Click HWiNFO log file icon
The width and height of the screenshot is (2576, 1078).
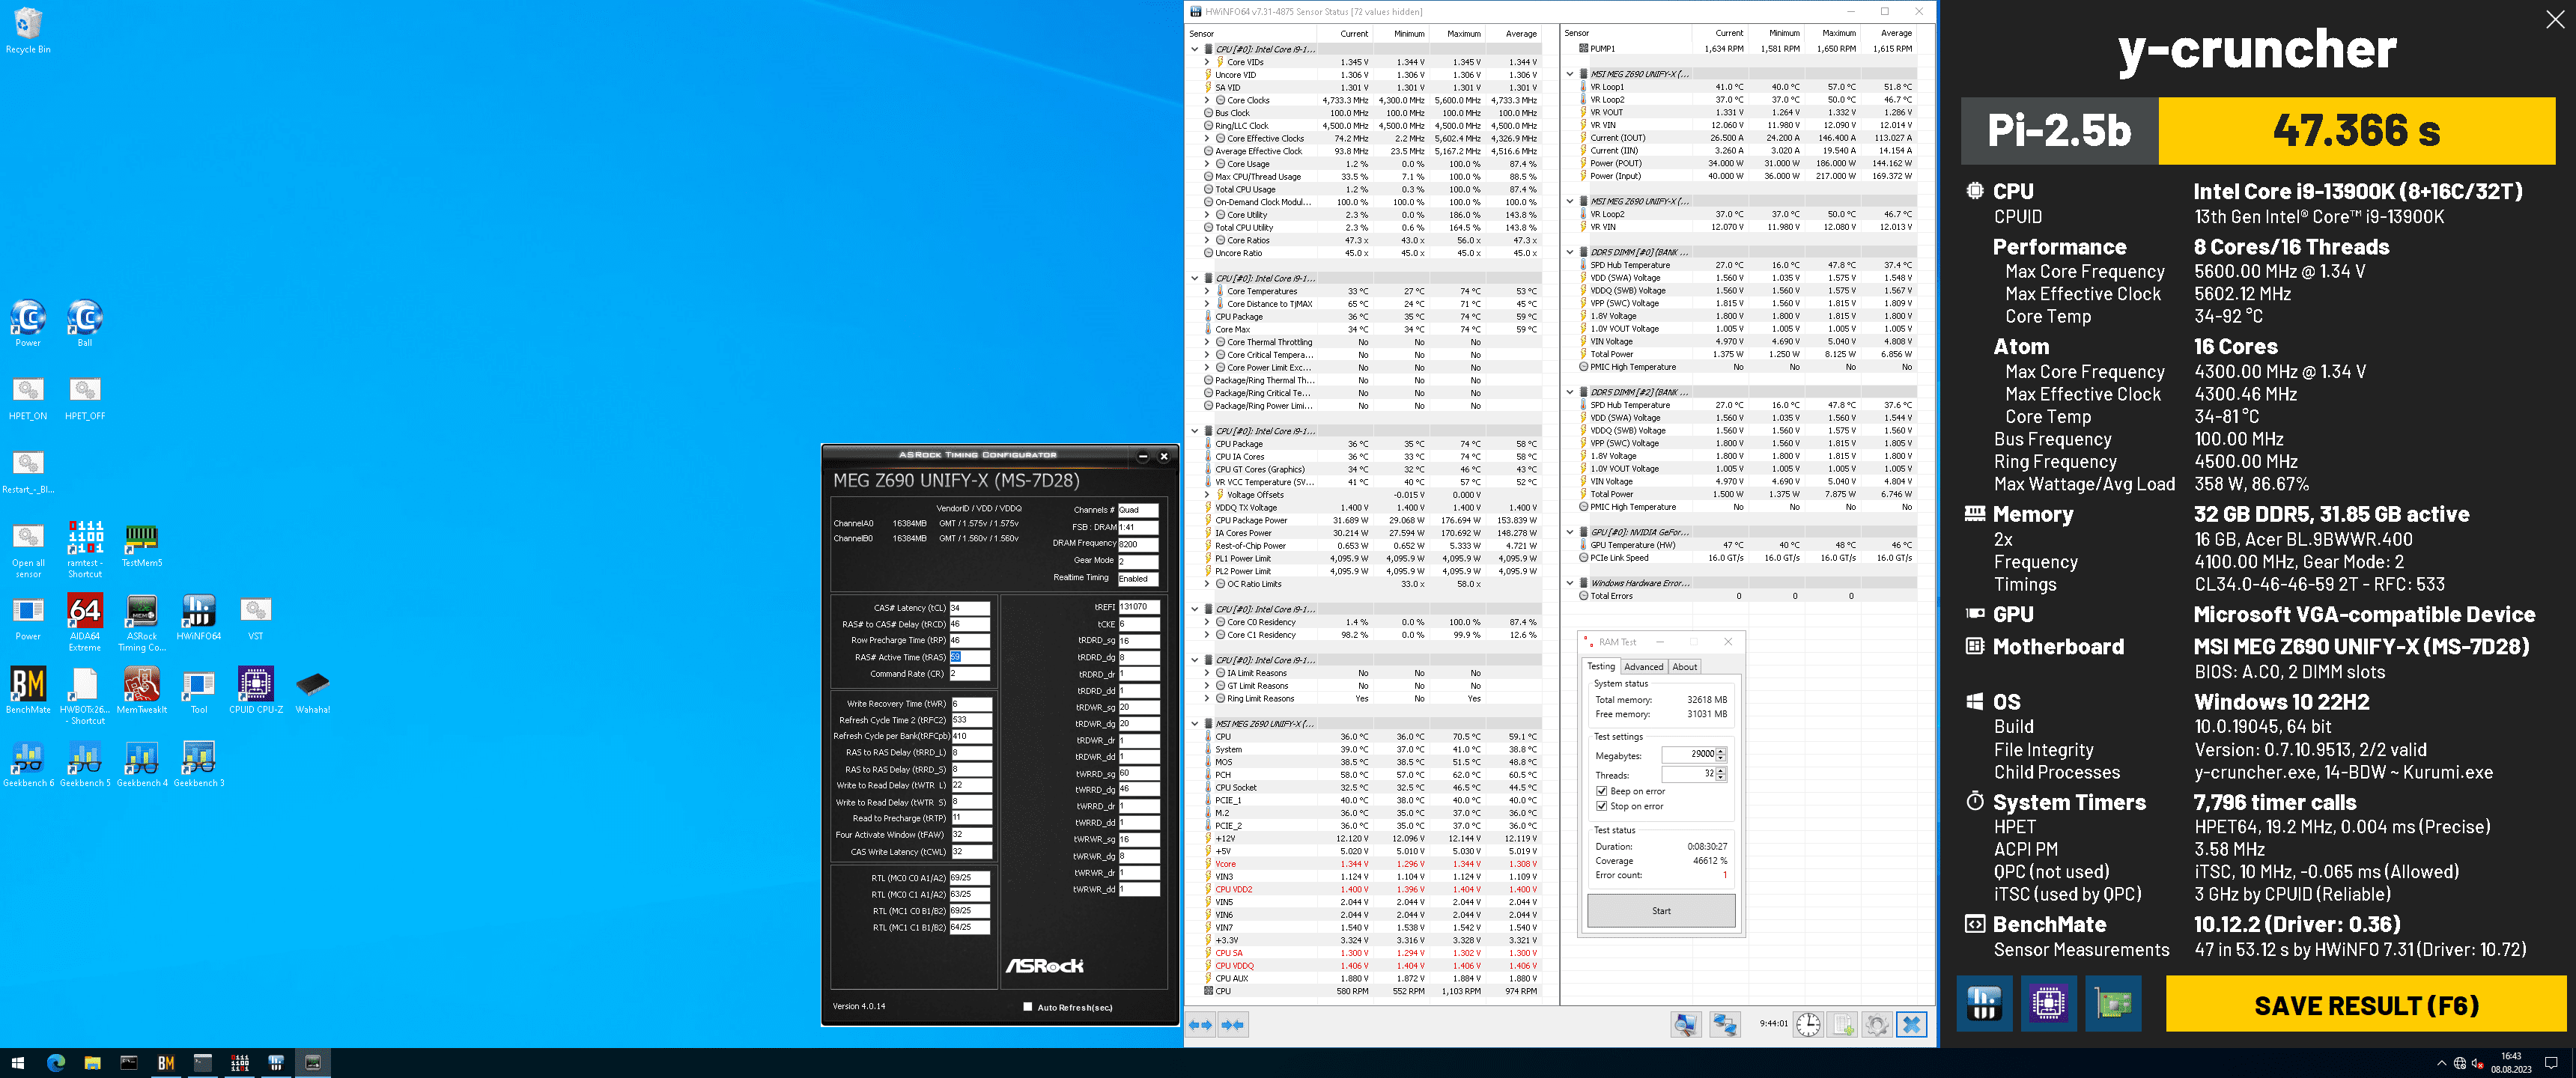coord(1843,1024)
